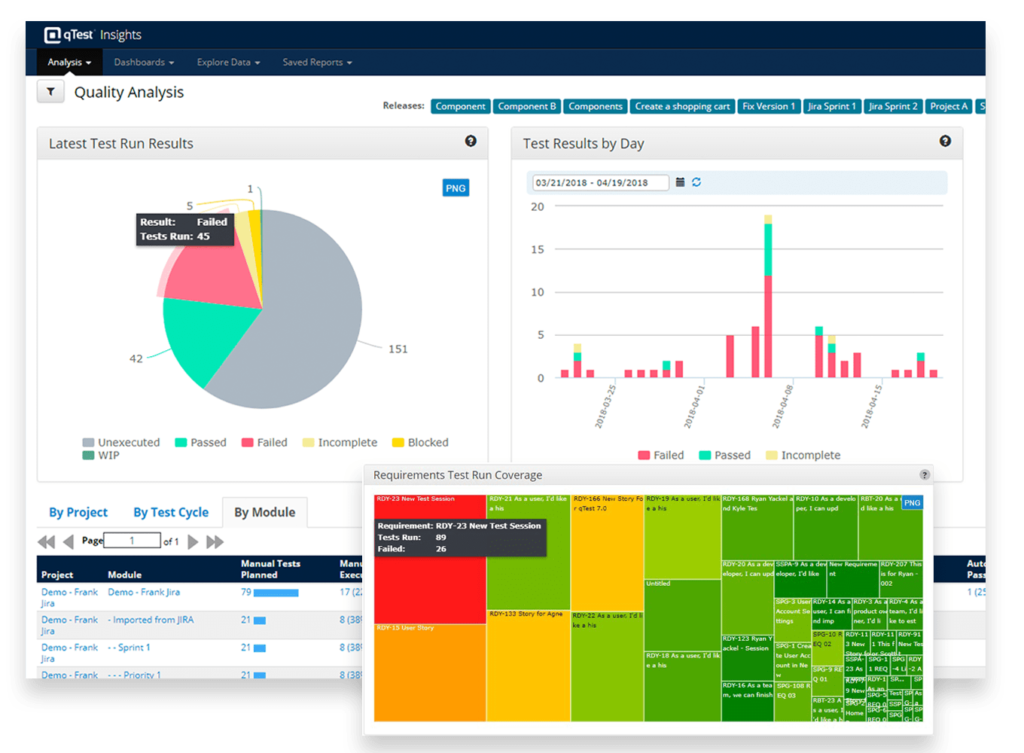Click the Untitled treemap tile
This screenshot has height=753, width=1024.
click(682, 615)
